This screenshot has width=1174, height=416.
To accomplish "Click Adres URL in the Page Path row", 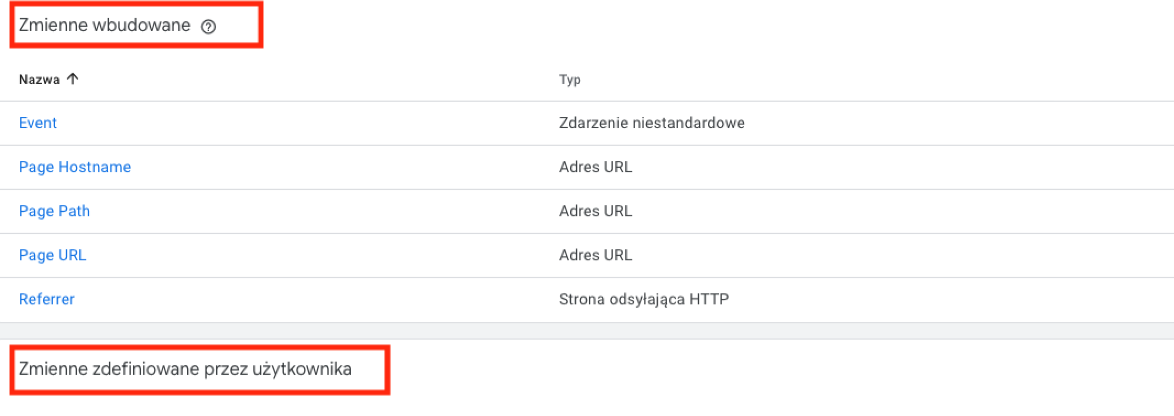I will (x=595, y=212).
